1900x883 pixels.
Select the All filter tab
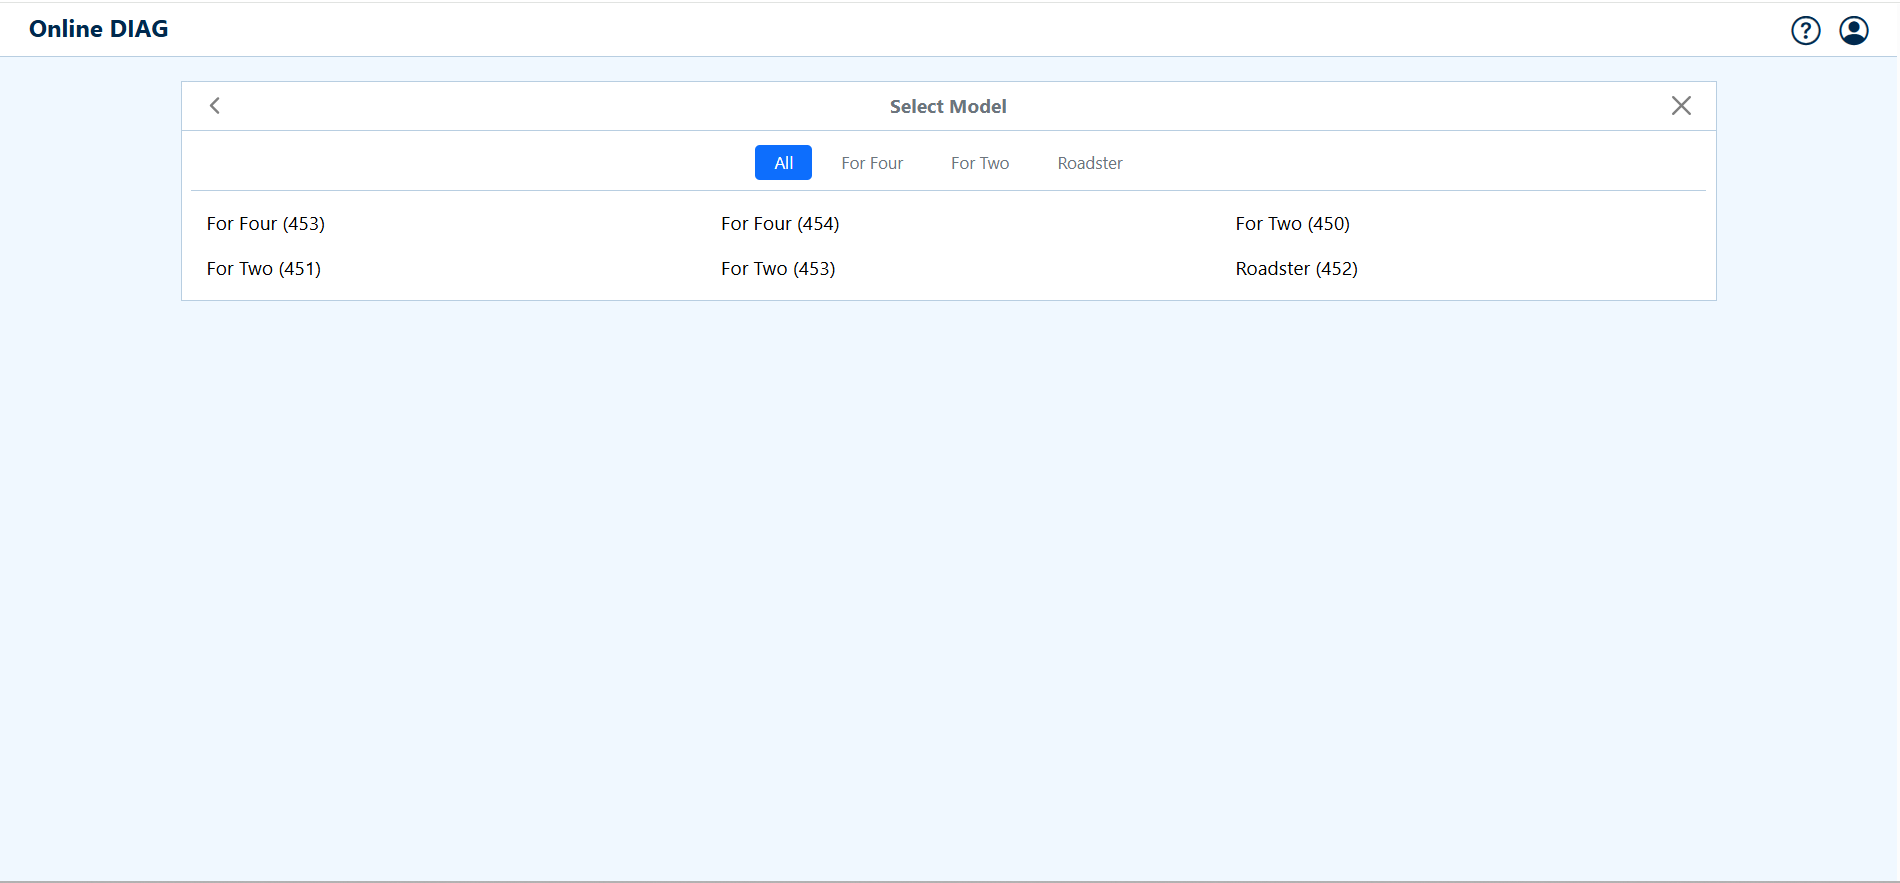[x=783, y=163]
